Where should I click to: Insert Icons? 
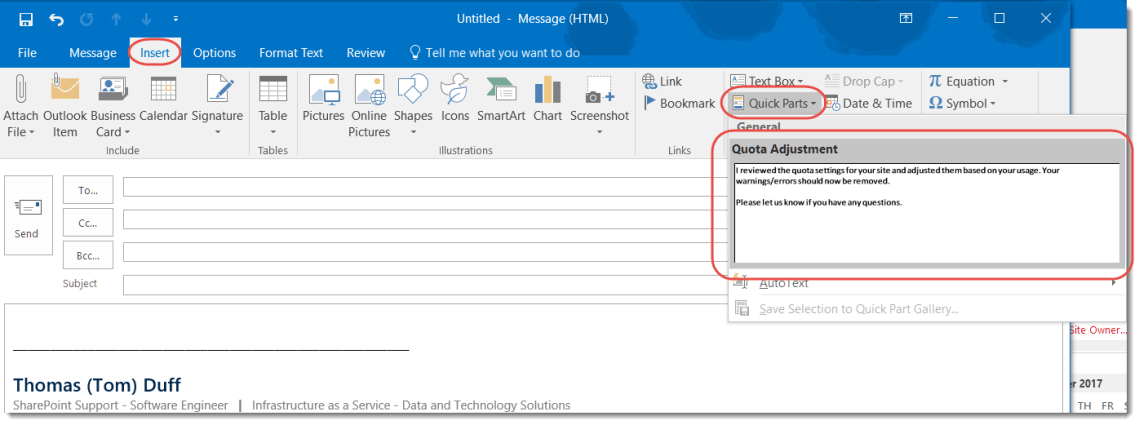pos(455,100)
